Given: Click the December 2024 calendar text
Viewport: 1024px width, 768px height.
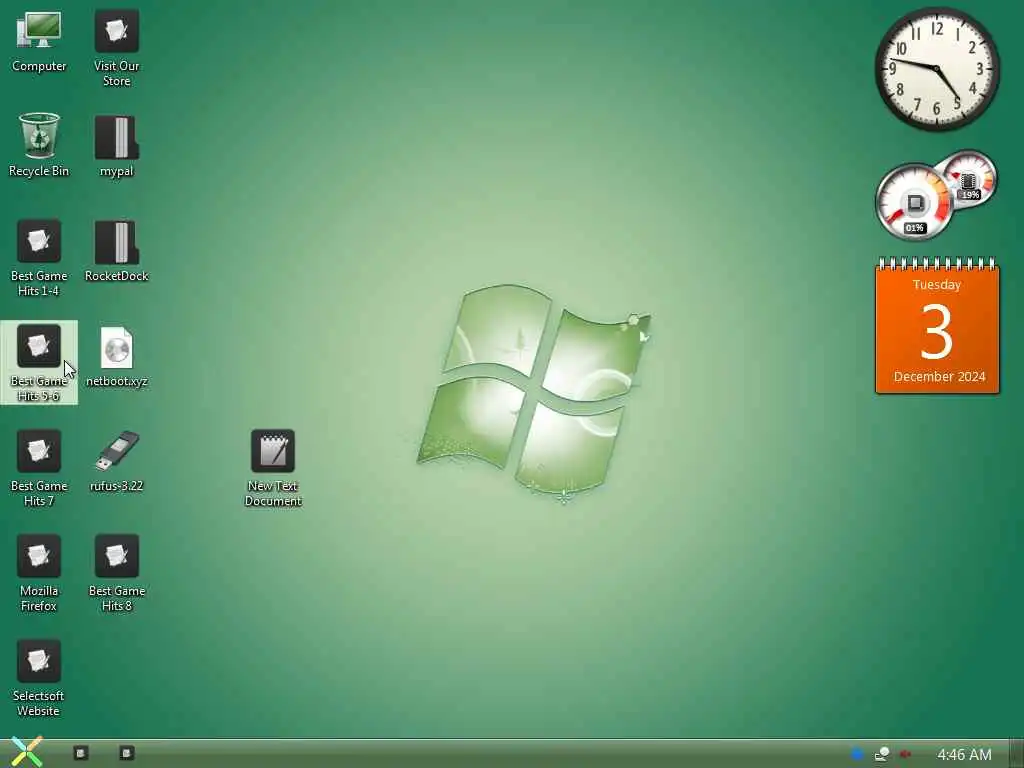Looking at the screenshot, I should tap(939, 377).
